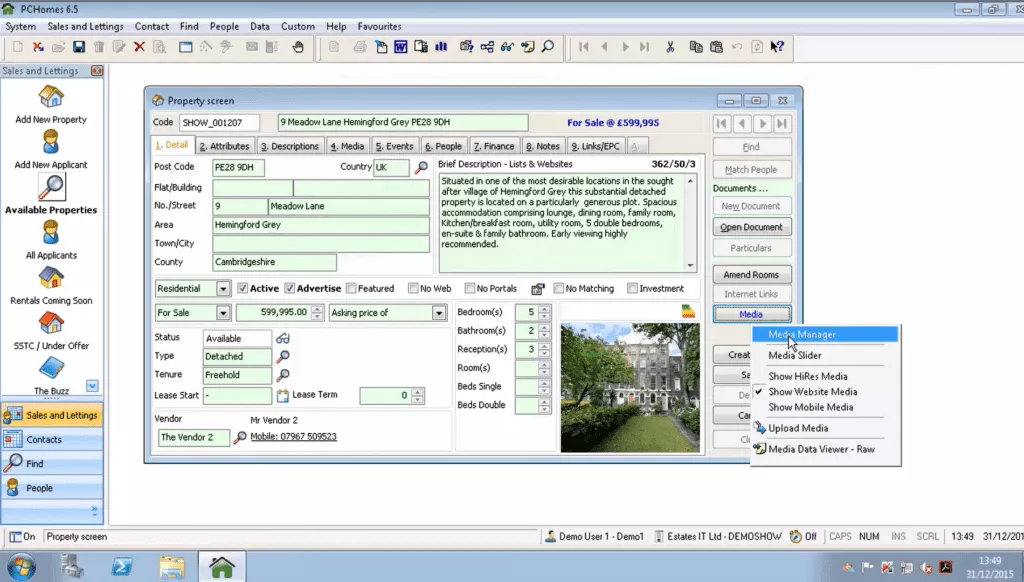
Task: Click the property photo thumbnail
Action: pos(630,387)
